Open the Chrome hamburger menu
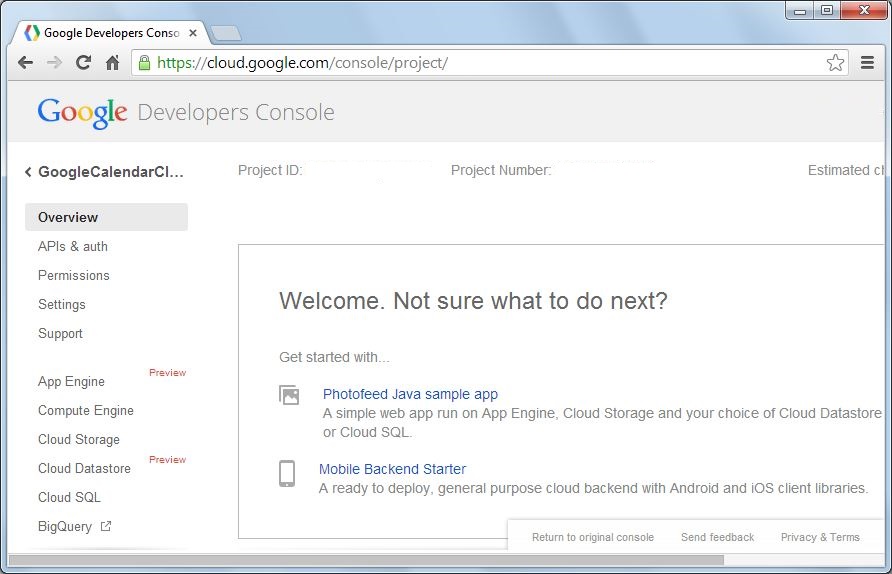 (867, 63)
